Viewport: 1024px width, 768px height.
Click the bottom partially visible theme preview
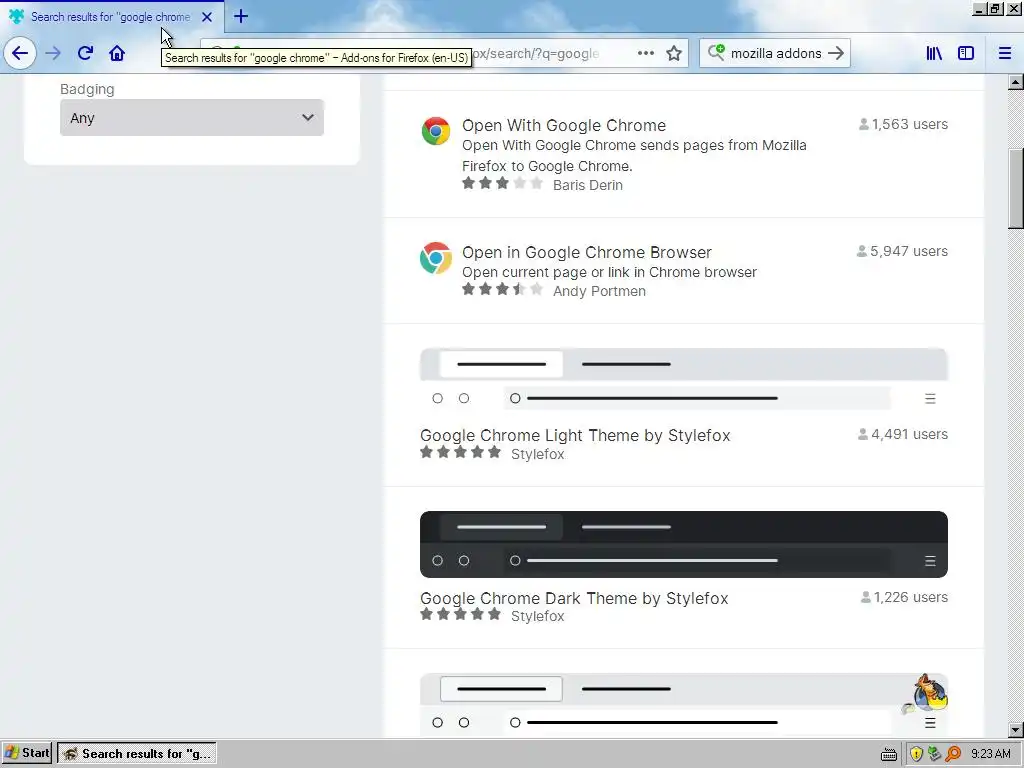[684, 705]
